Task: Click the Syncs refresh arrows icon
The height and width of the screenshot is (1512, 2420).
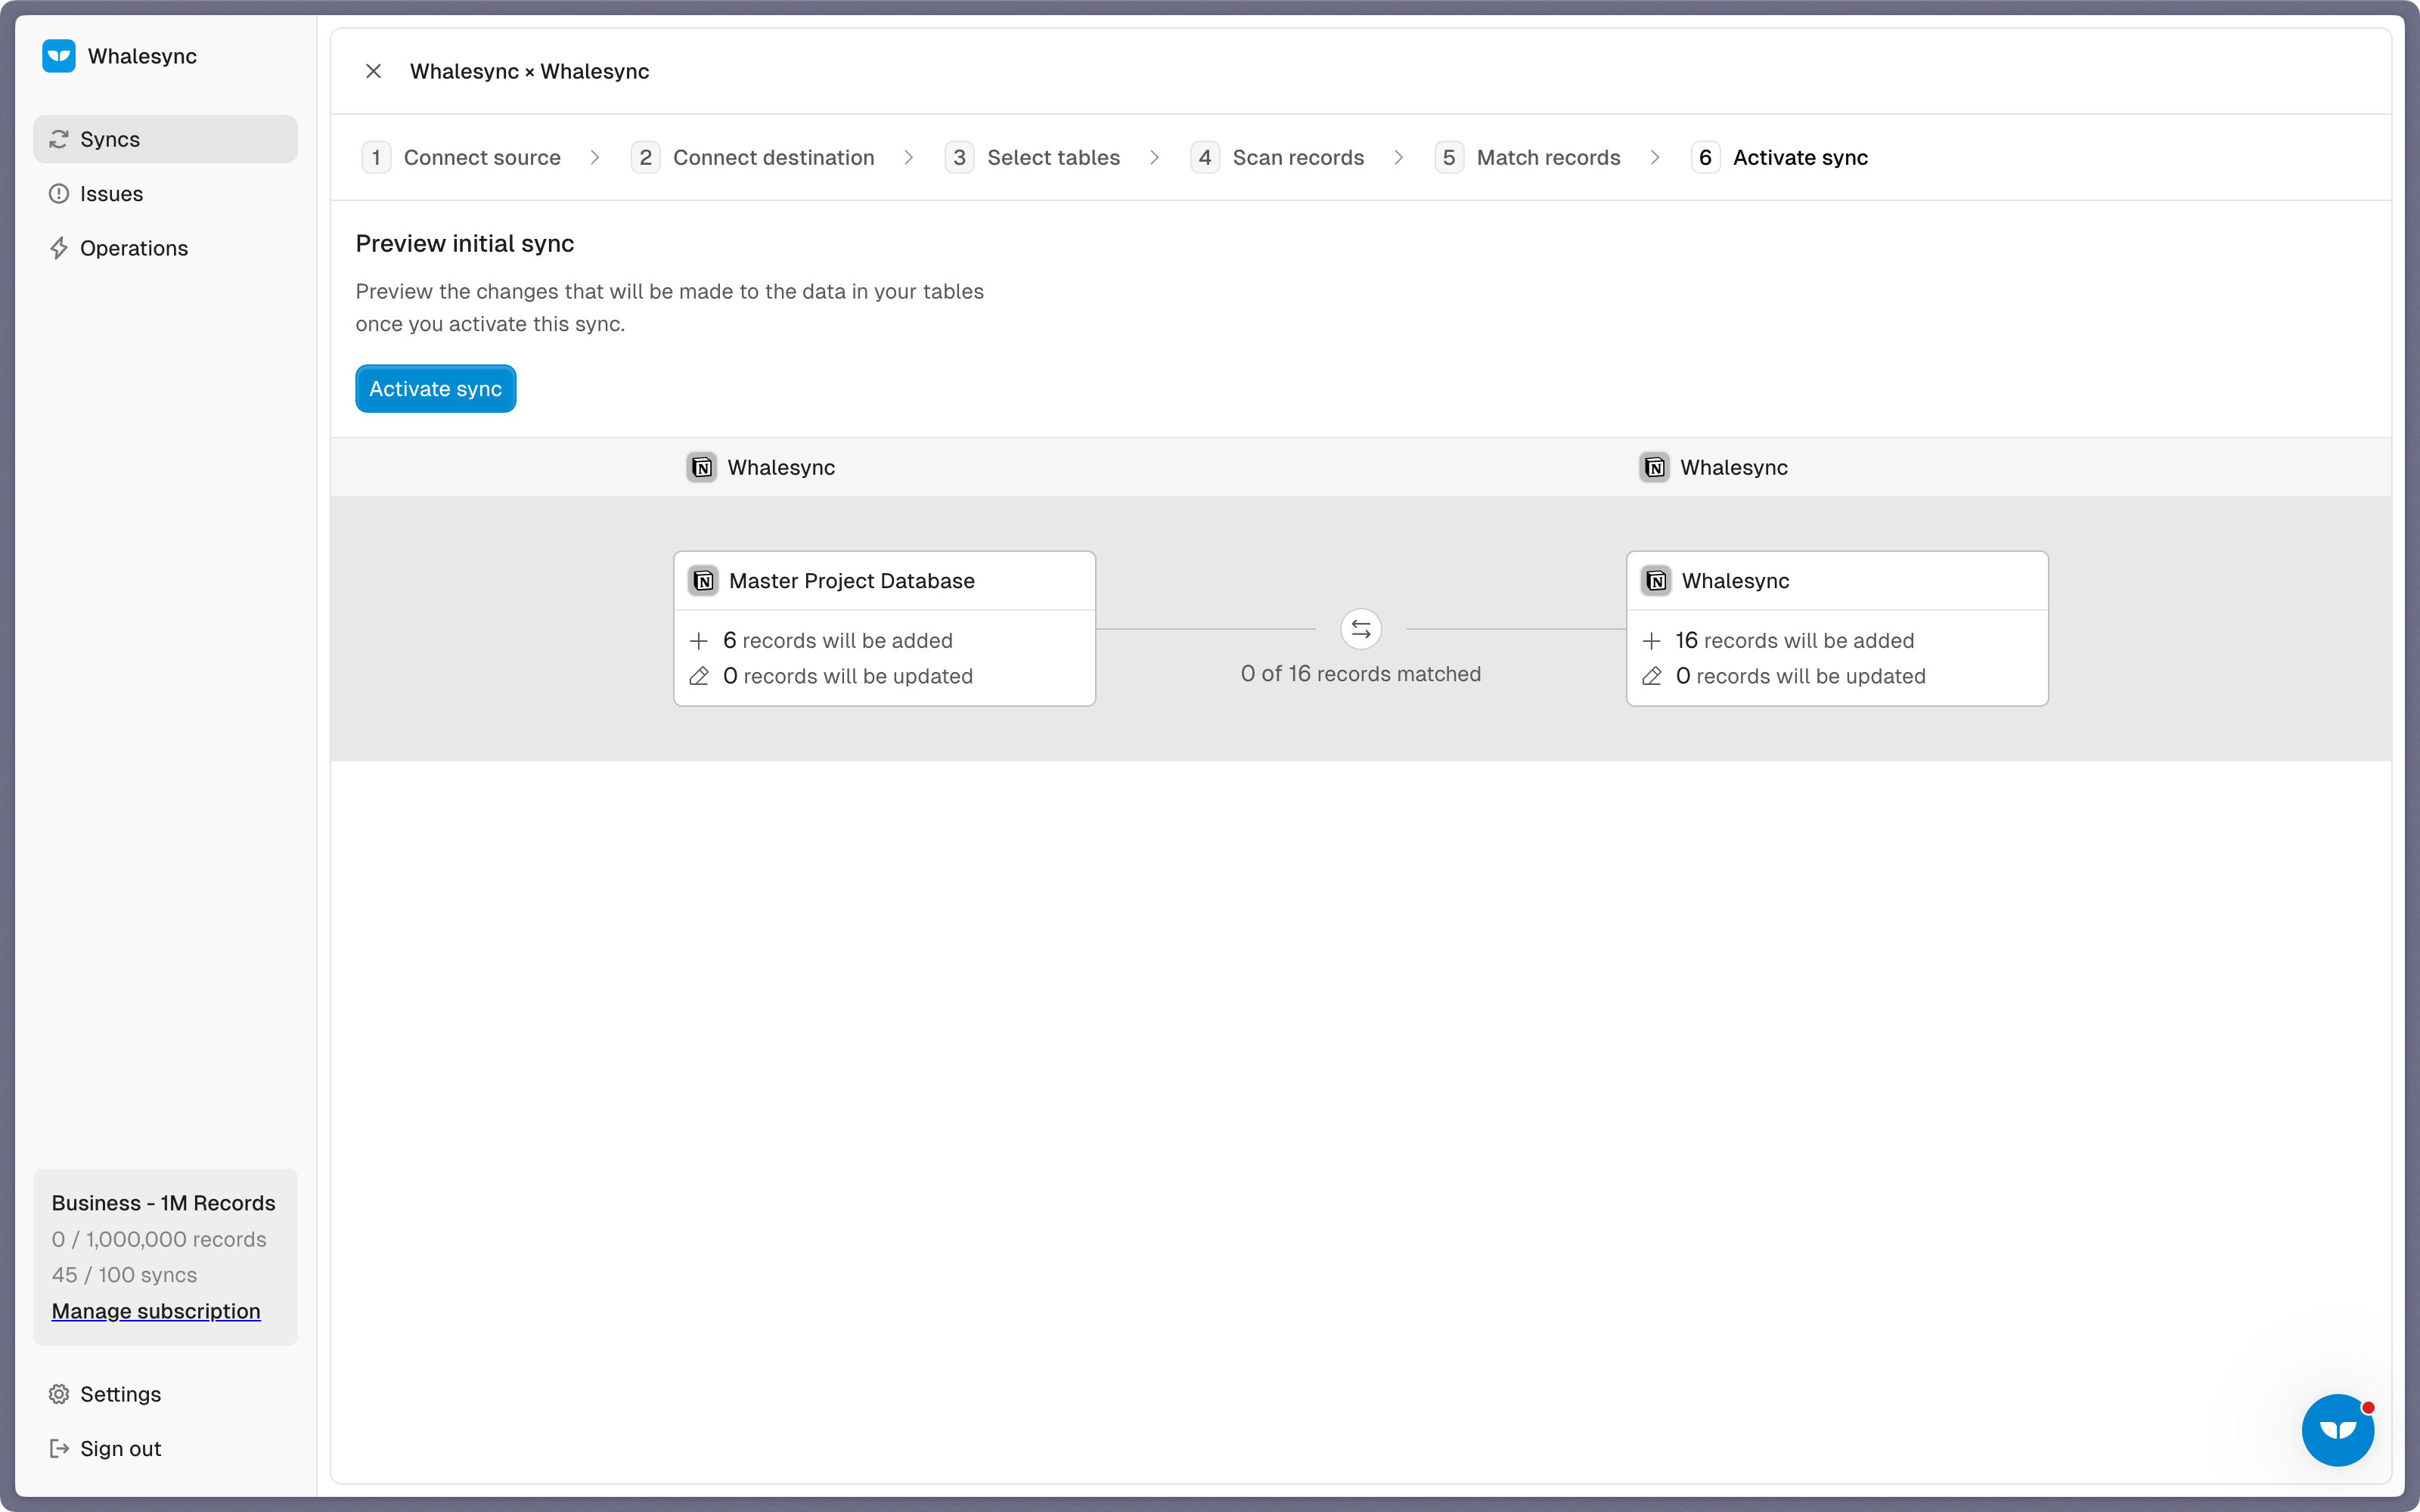Action: click(x=59, y=139)
